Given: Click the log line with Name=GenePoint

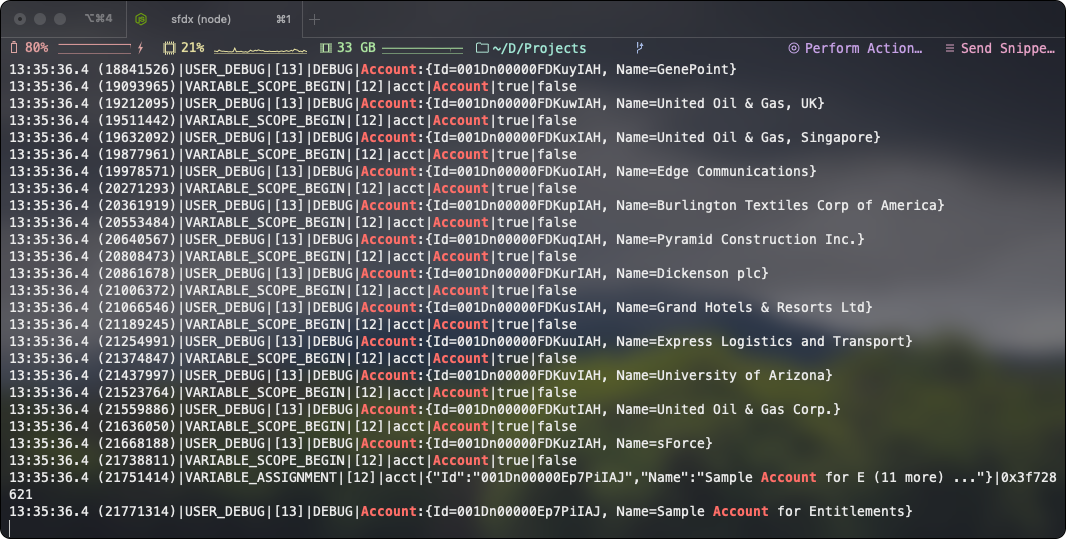Looking at the screenshot, I should [373, 69].
